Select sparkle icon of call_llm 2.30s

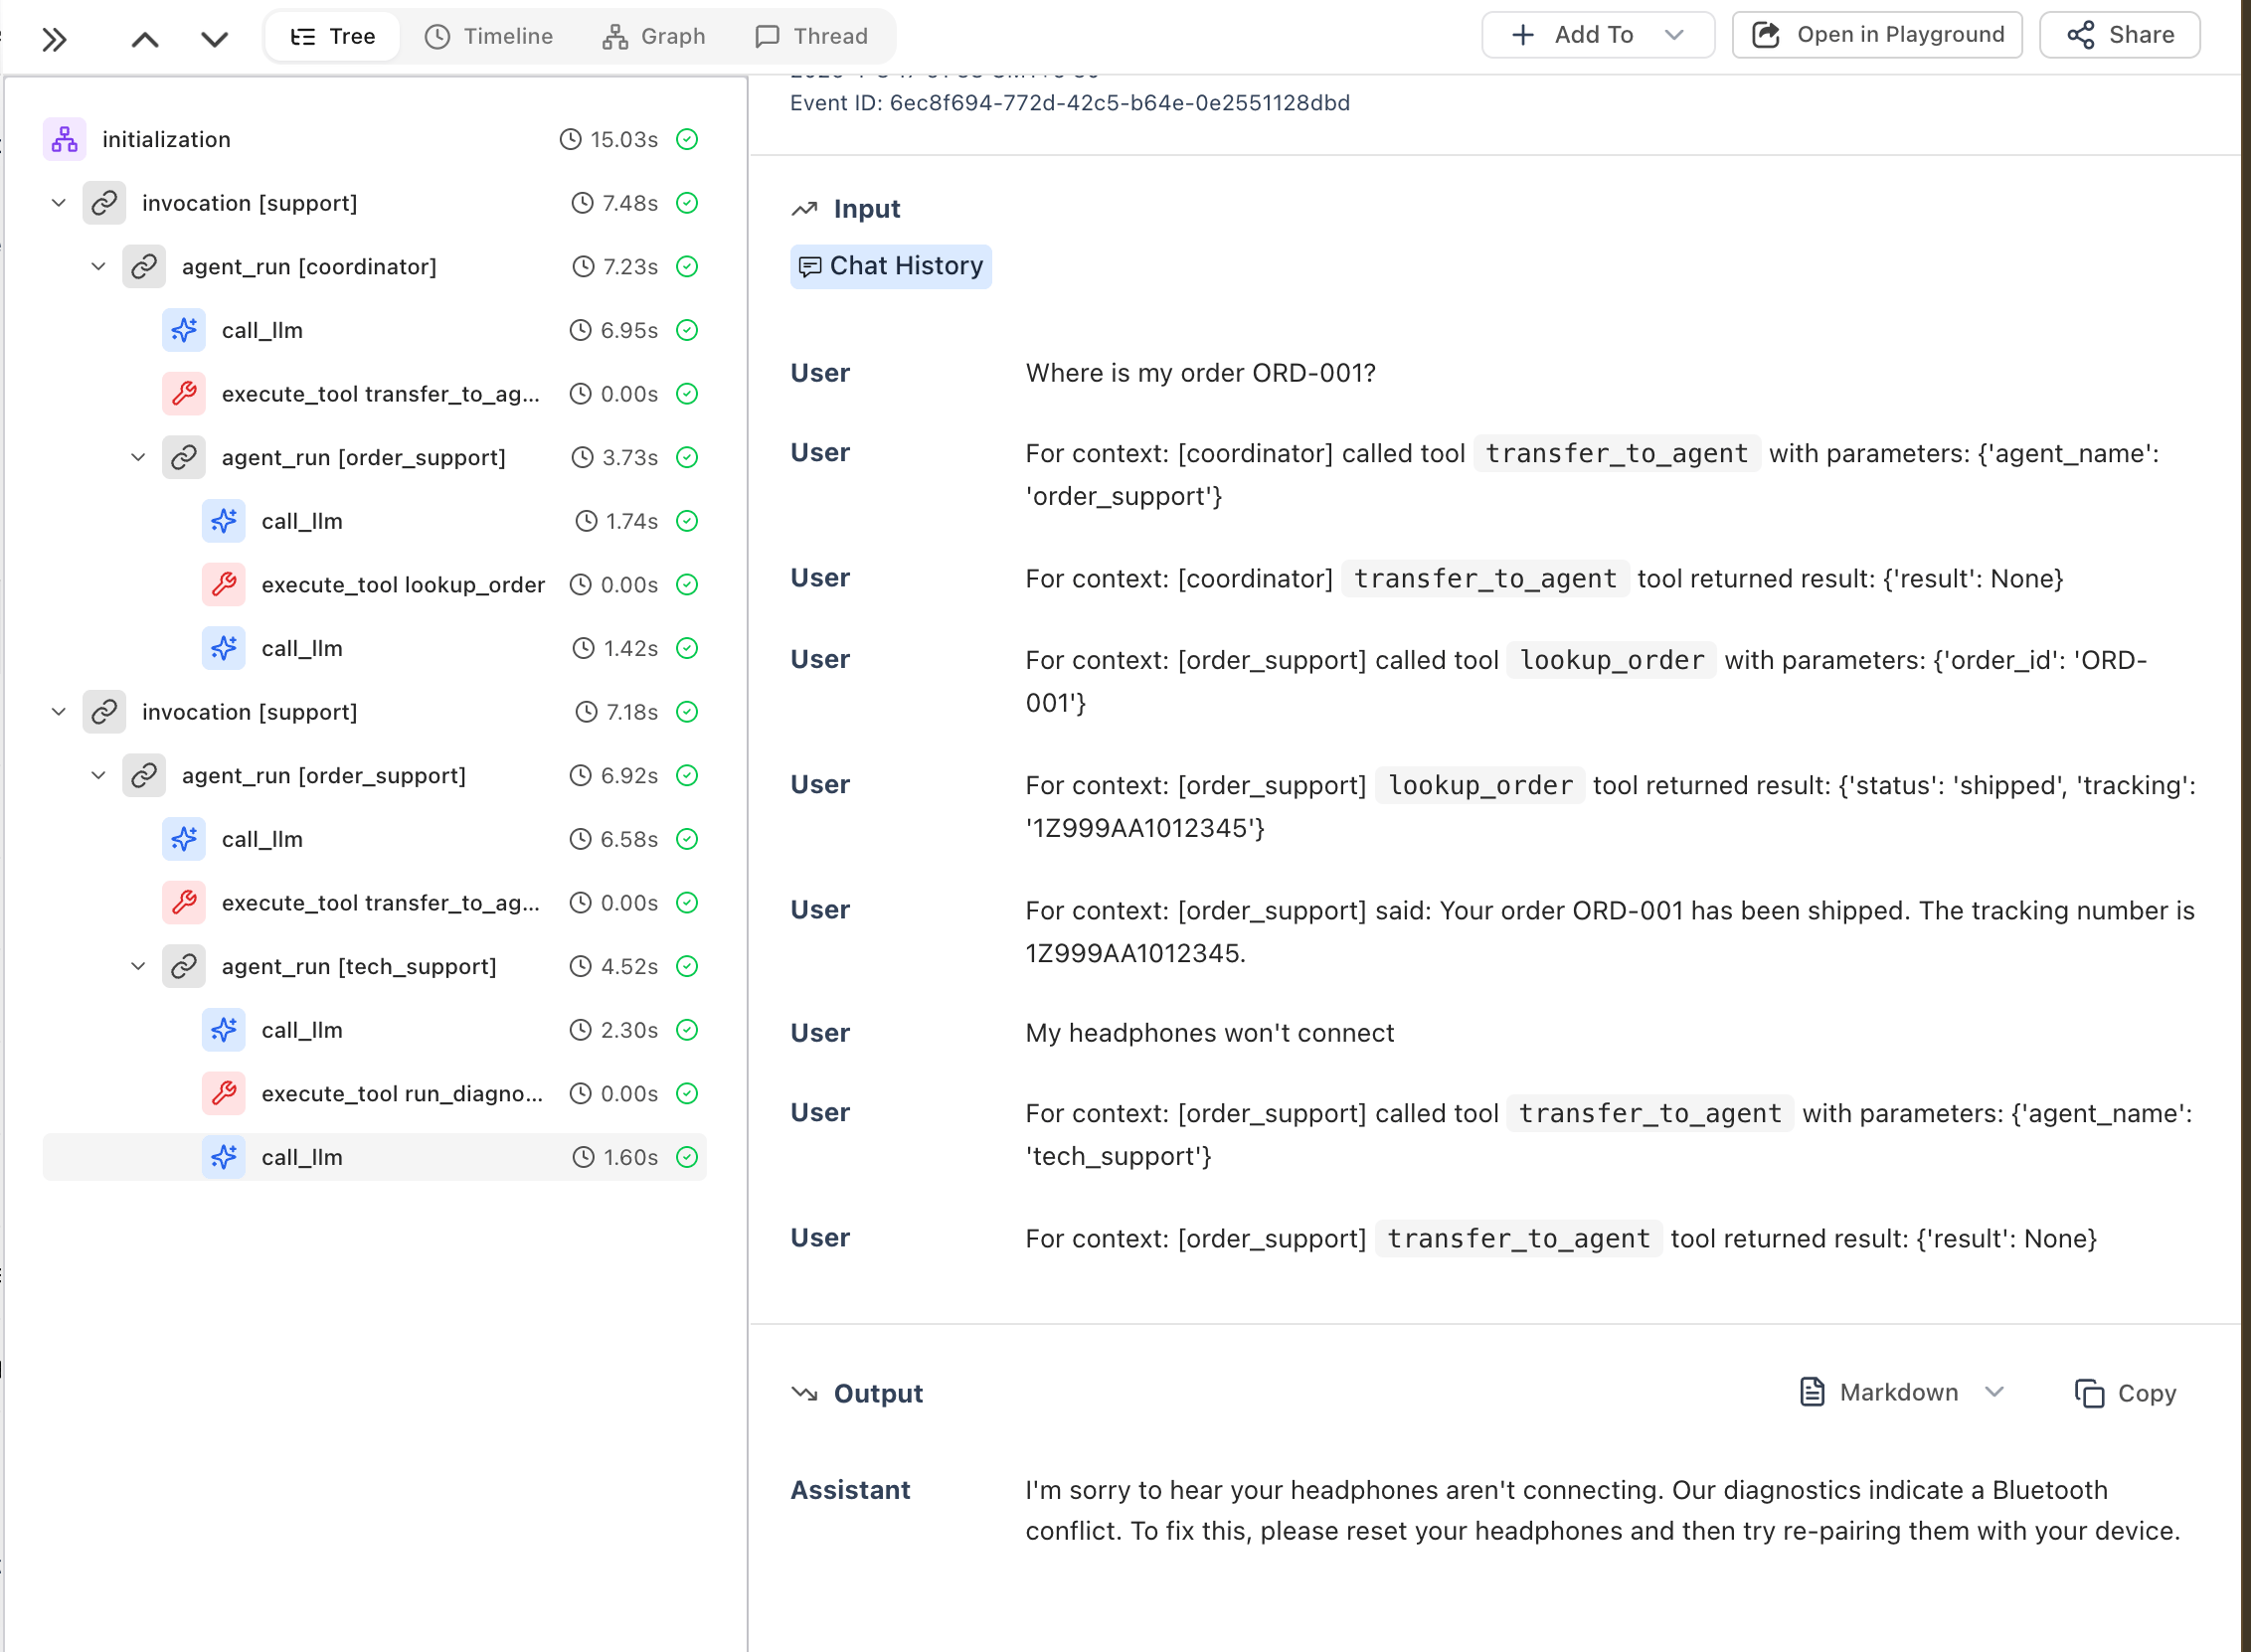pos(224,1030)
